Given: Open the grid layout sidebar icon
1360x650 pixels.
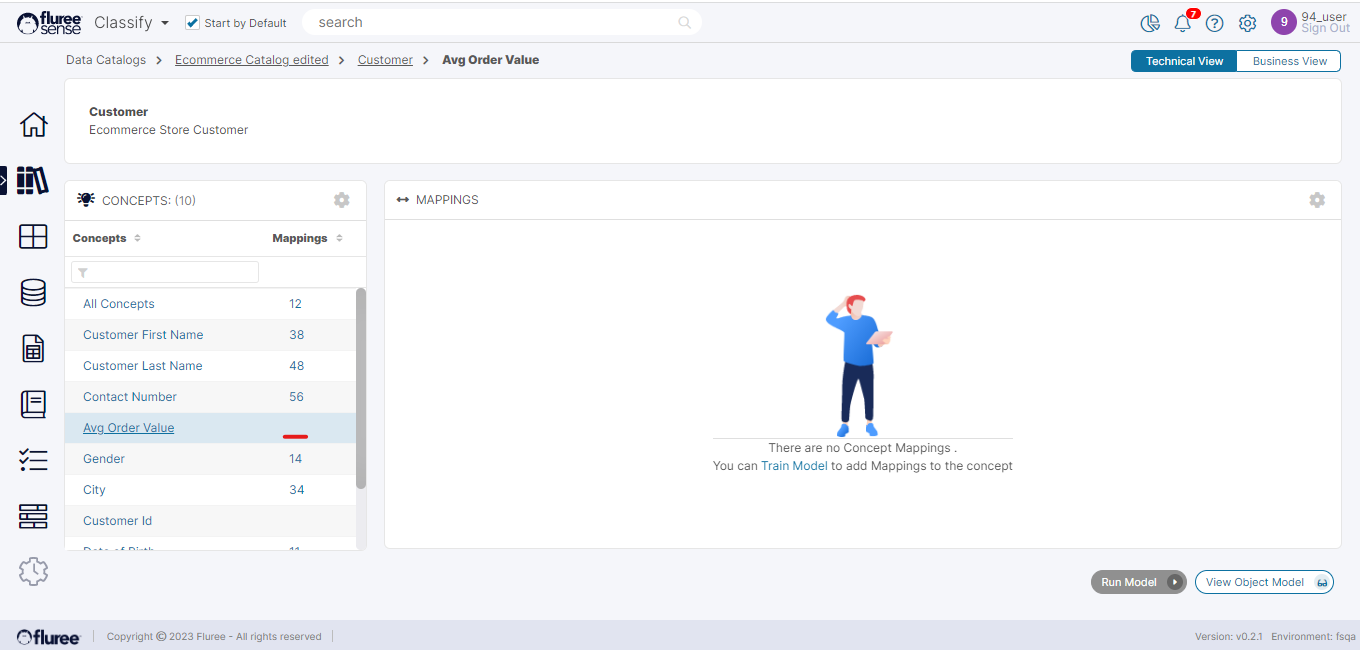Looking at the screenshot, I should (33, 237).
